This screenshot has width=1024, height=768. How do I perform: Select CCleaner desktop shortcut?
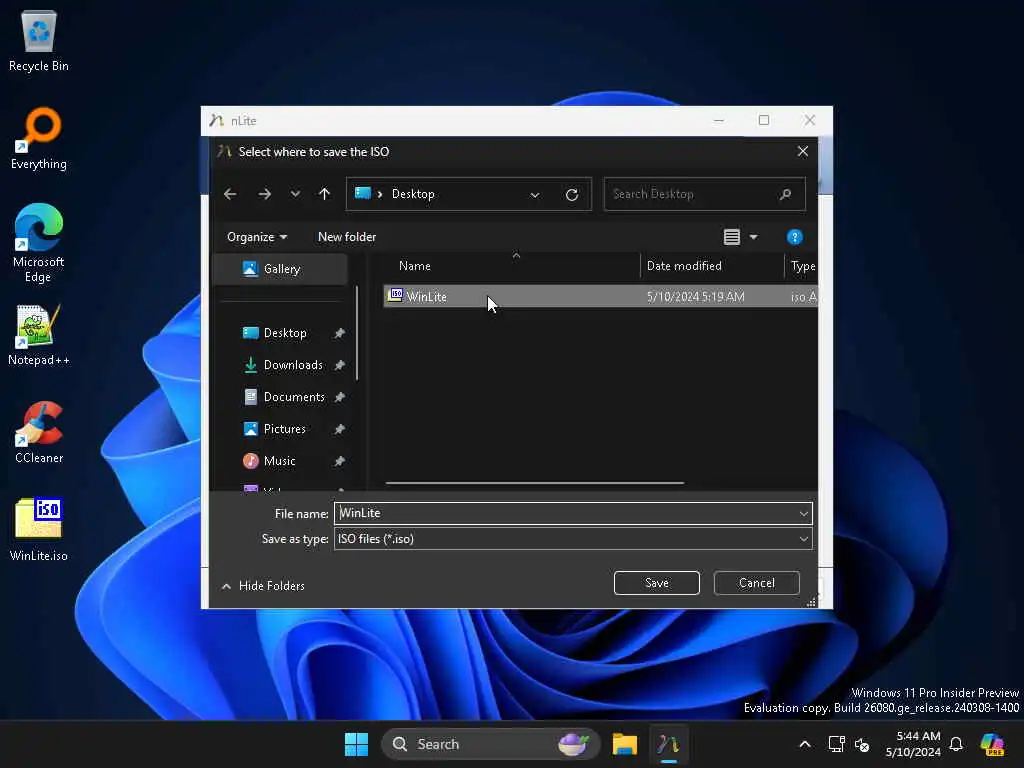39,432
